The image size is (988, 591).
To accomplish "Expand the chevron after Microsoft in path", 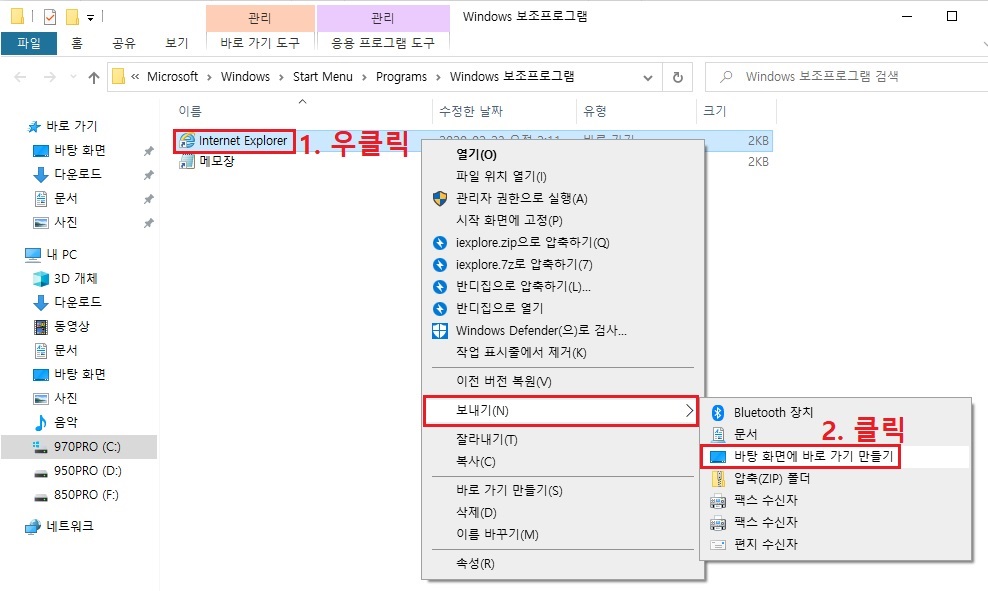I will [209, 77].
